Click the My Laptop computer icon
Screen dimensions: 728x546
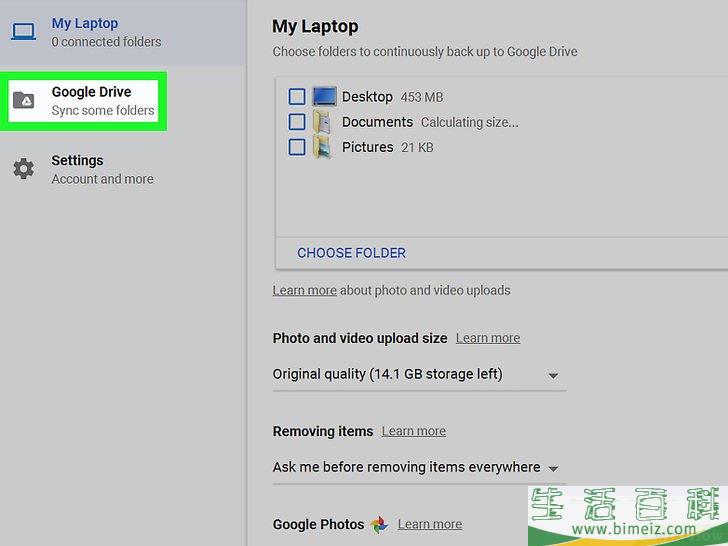pyautogui.click(x=23, y=32)
